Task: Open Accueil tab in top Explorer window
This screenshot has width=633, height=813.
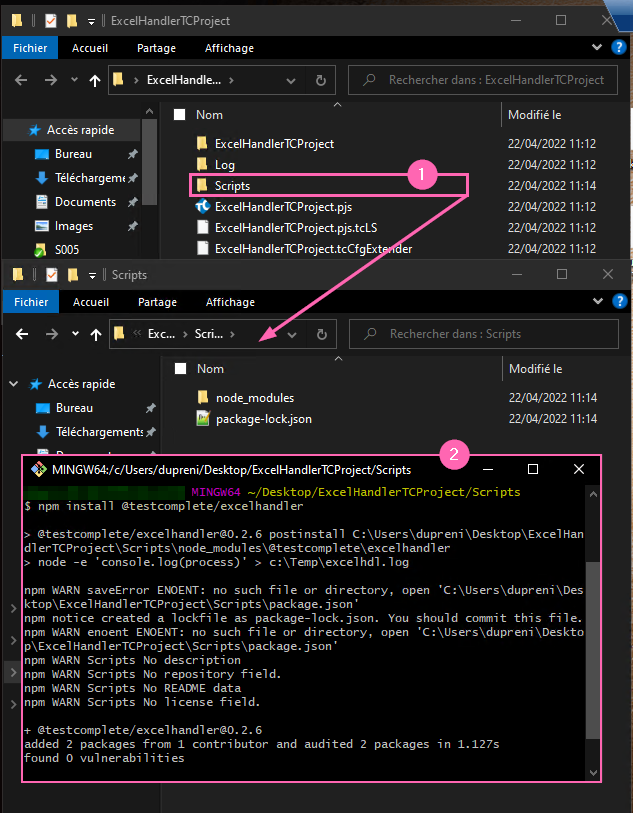Action: [x=90, y=48]
